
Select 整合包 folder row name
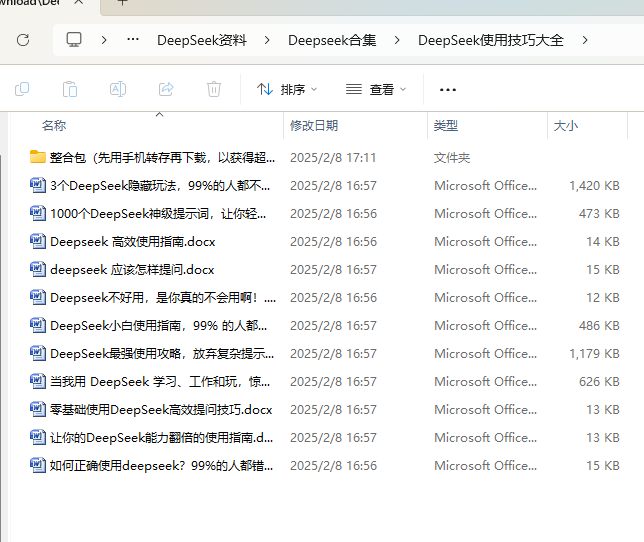click(162, 158)
